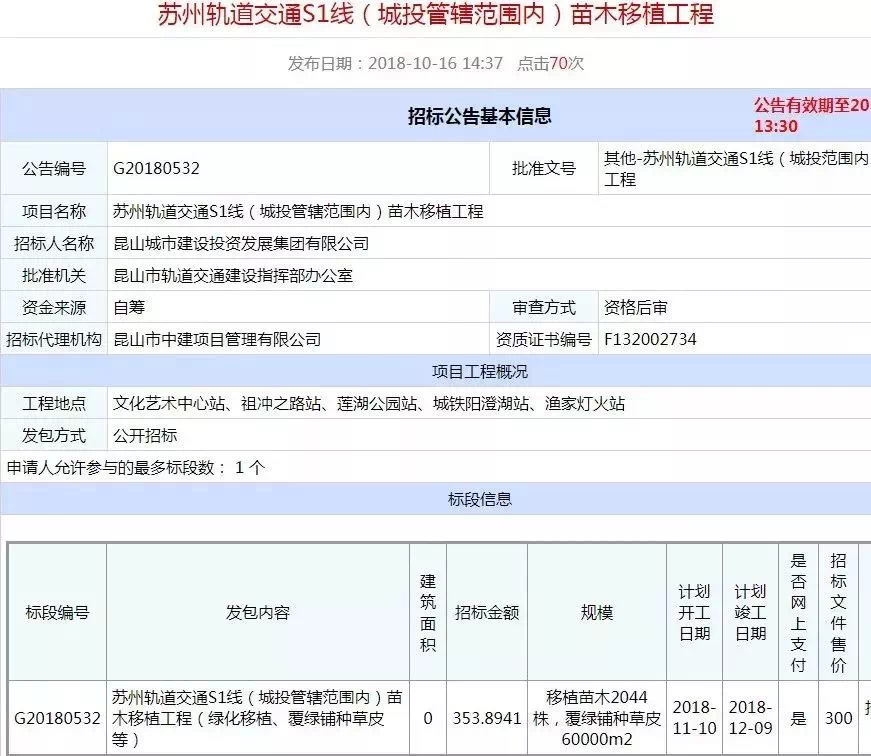Screen dimensions: 871x756
Task: Select the 招标人名称 value 昆山城市建设投资发展集团有限公司
Action: [x=241, y=243]
